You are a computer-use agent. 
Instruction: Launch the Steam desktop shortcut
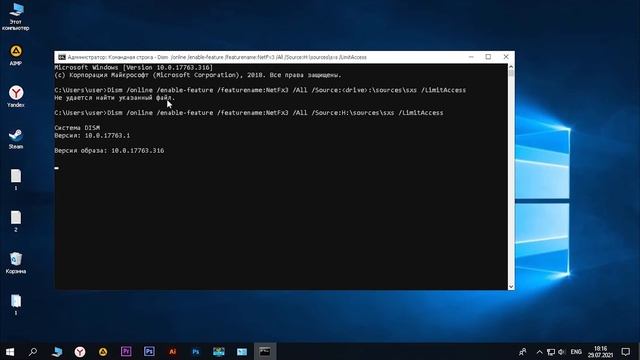pyautogui.click(x=16, y=138)
